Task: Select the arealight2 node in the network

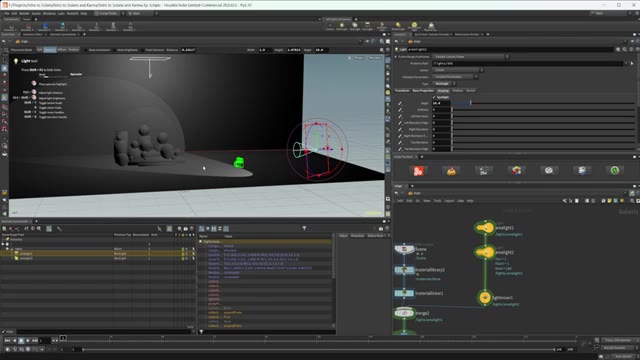Action: point(485,252)
